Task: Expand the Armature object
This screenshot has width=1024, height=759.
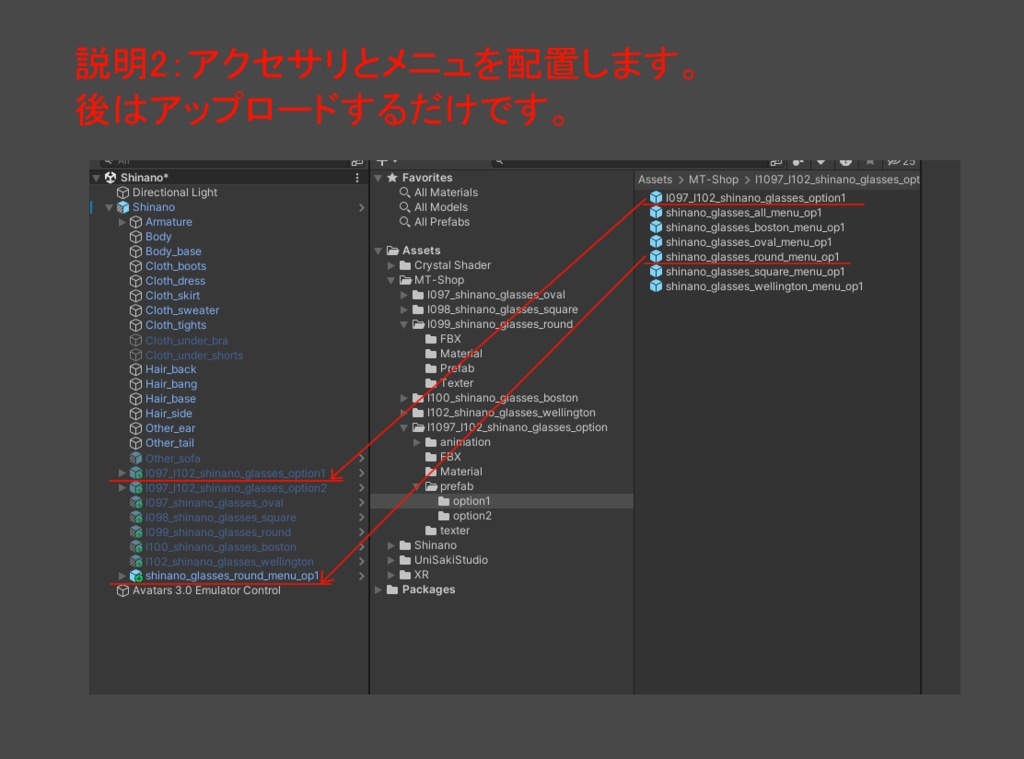Action: (x=122, y=222)
